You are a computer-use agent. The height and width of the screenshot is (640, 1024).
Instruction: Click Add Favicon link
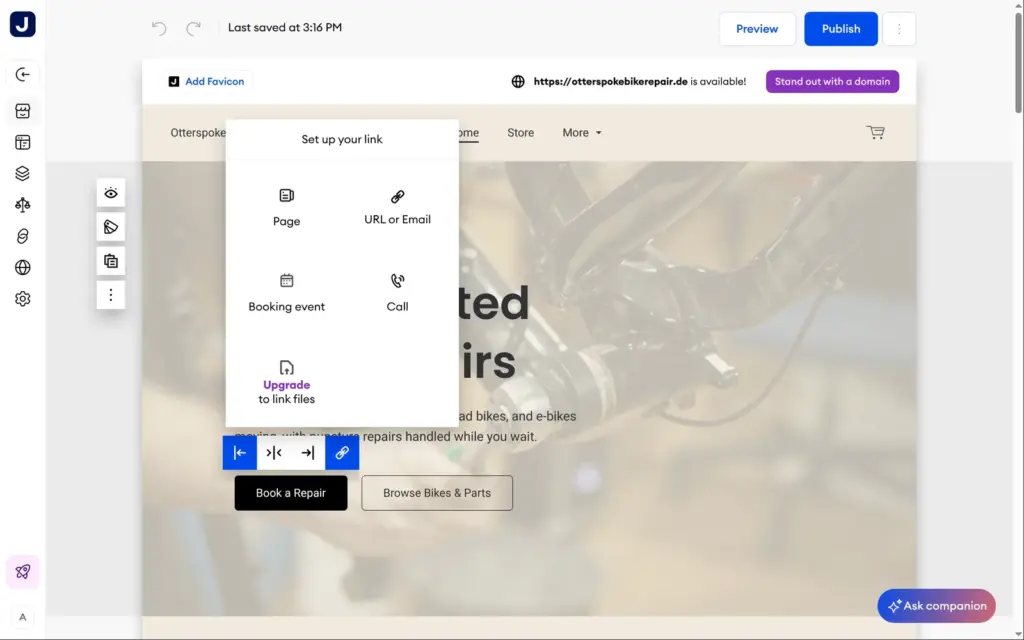pos(206,82)
